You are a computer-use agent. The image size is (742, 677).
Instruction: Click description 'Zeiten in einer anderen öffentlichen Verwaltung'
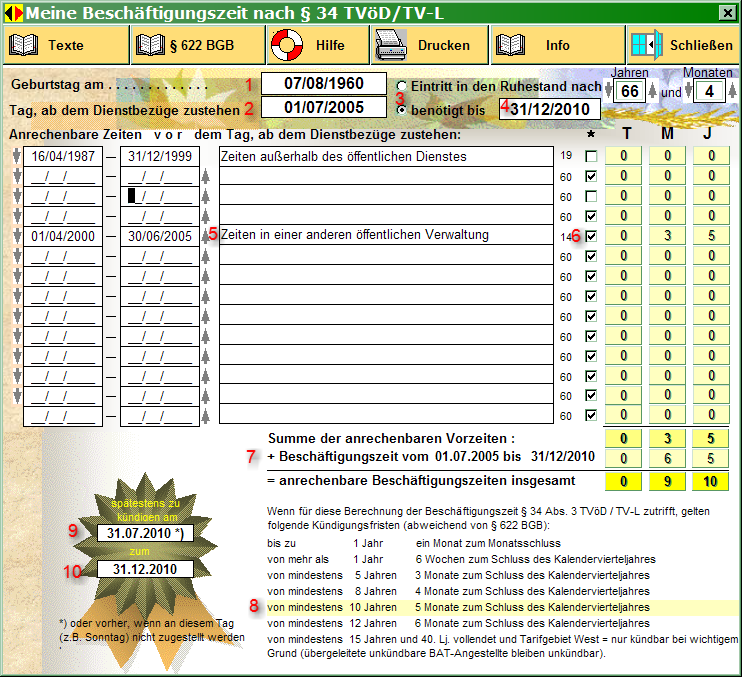pos(386,235)
